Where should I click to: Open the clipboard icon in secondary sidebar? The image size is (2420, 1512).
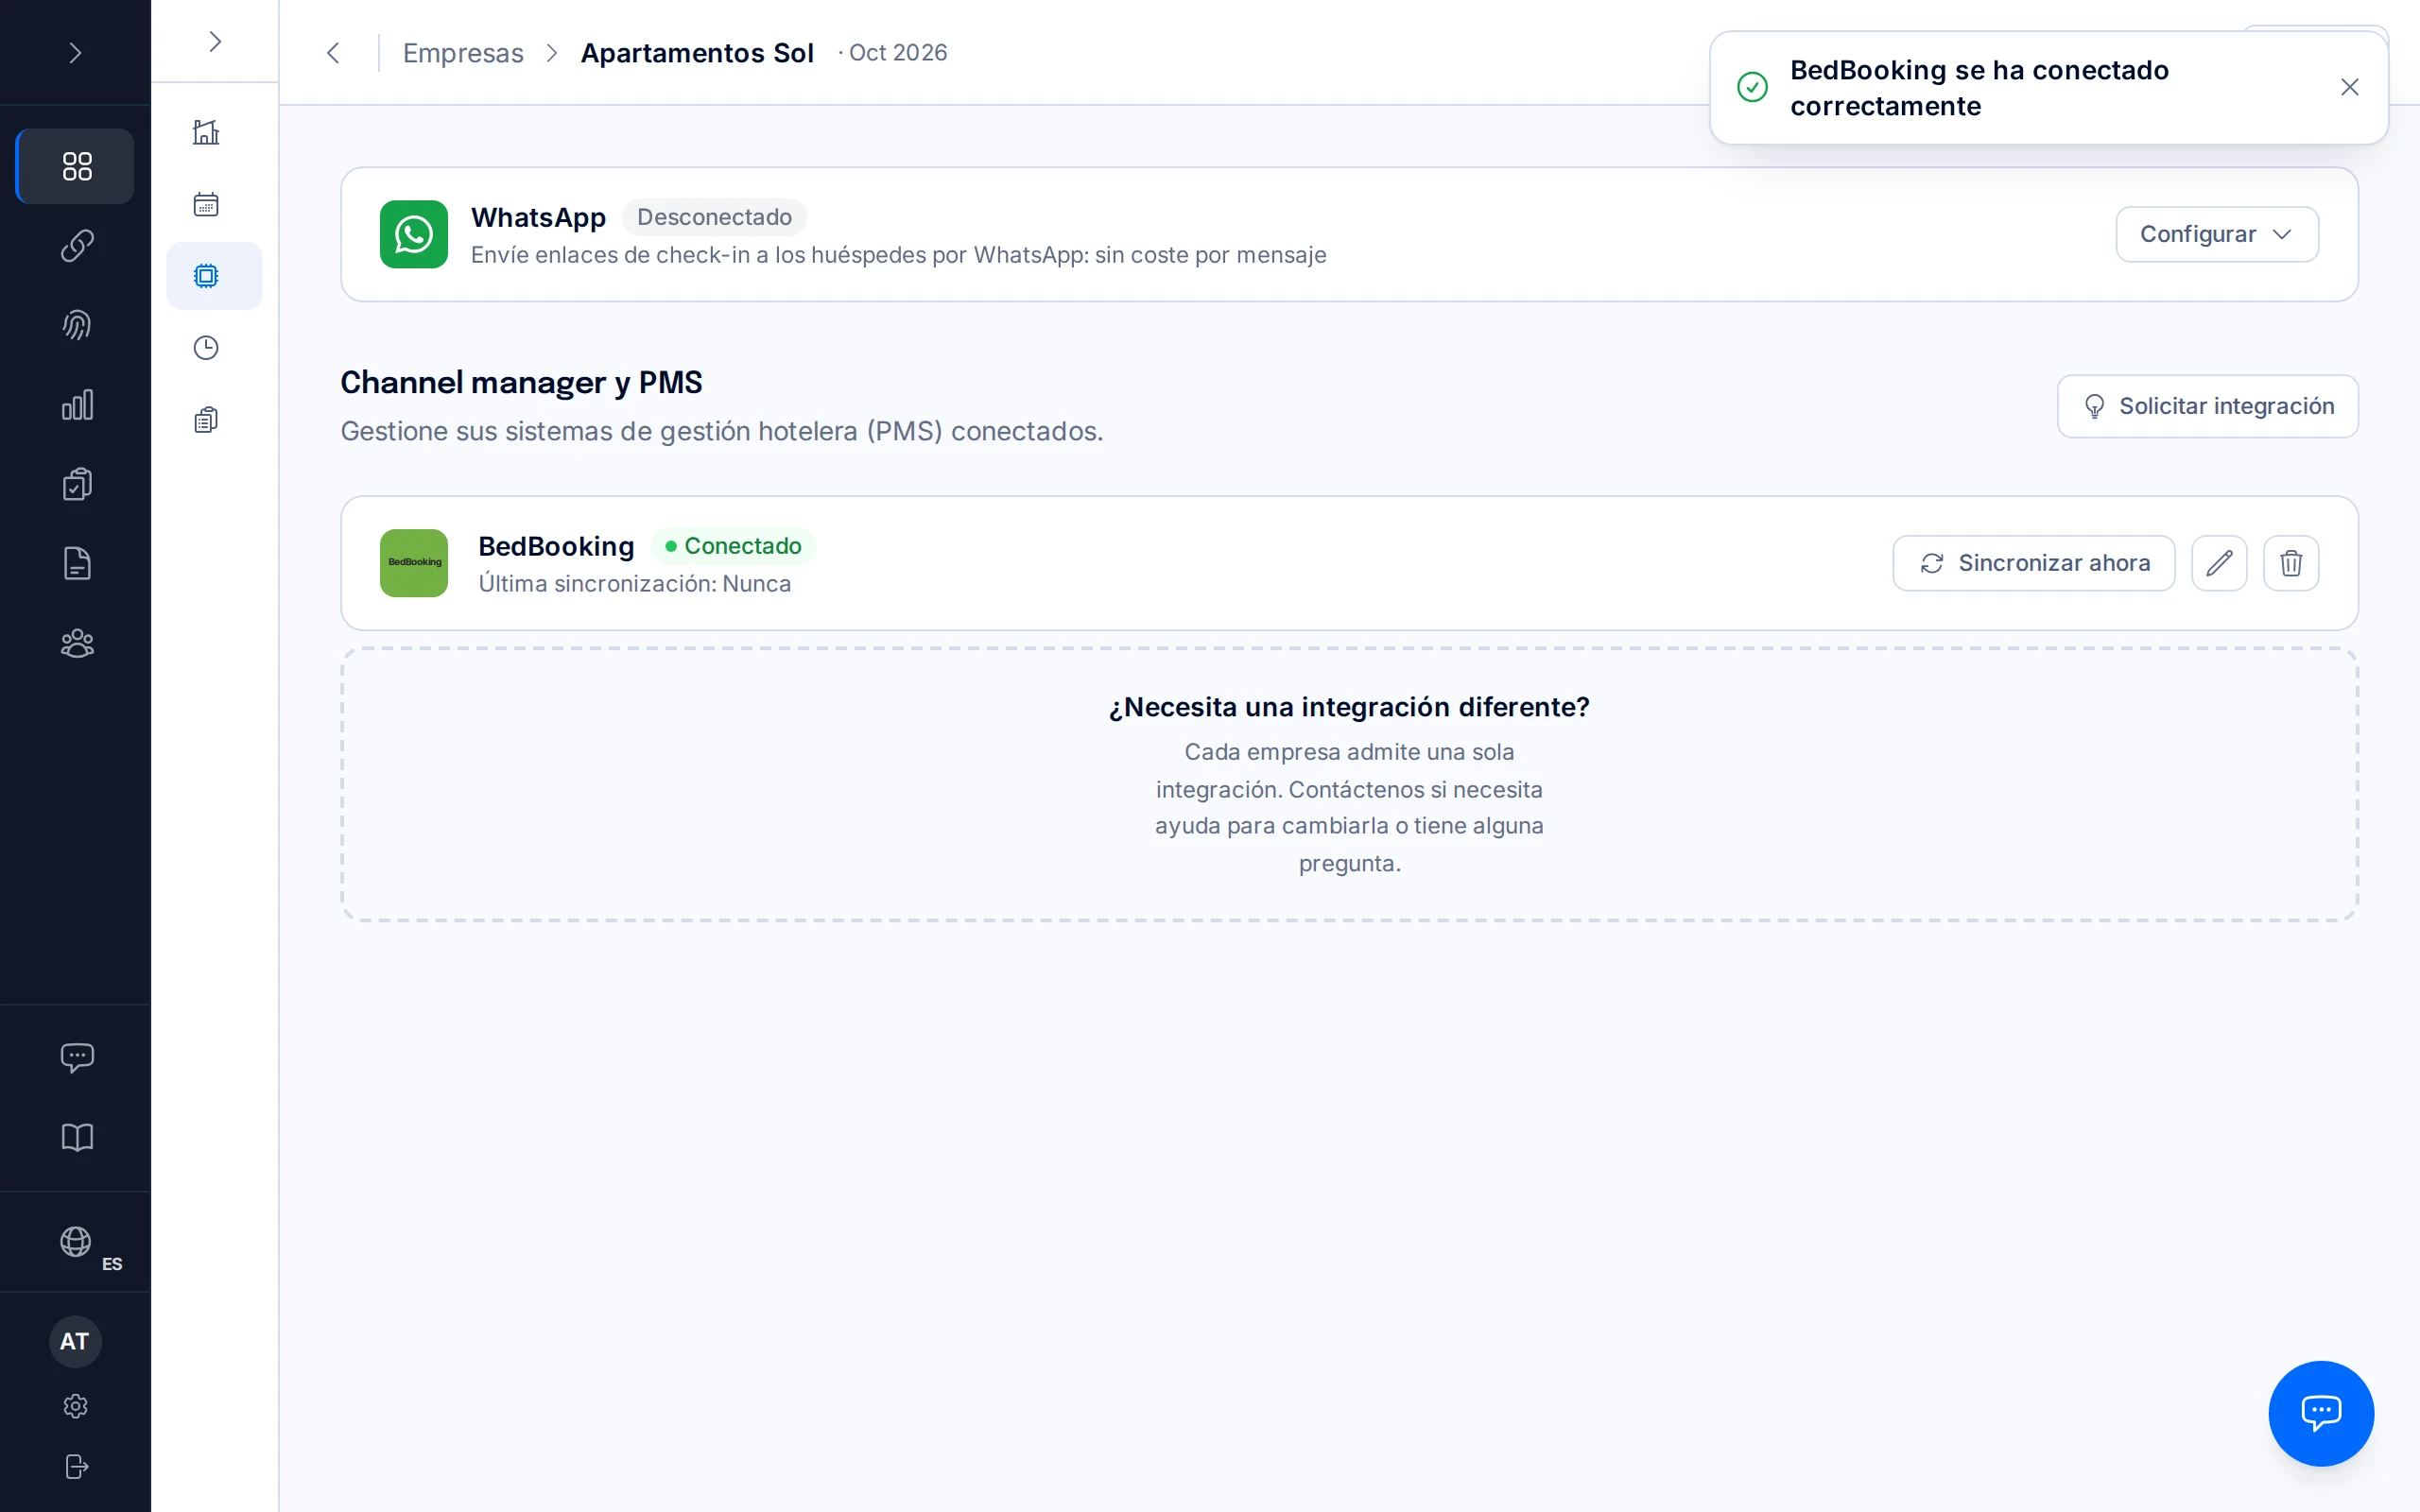[206, 420]
